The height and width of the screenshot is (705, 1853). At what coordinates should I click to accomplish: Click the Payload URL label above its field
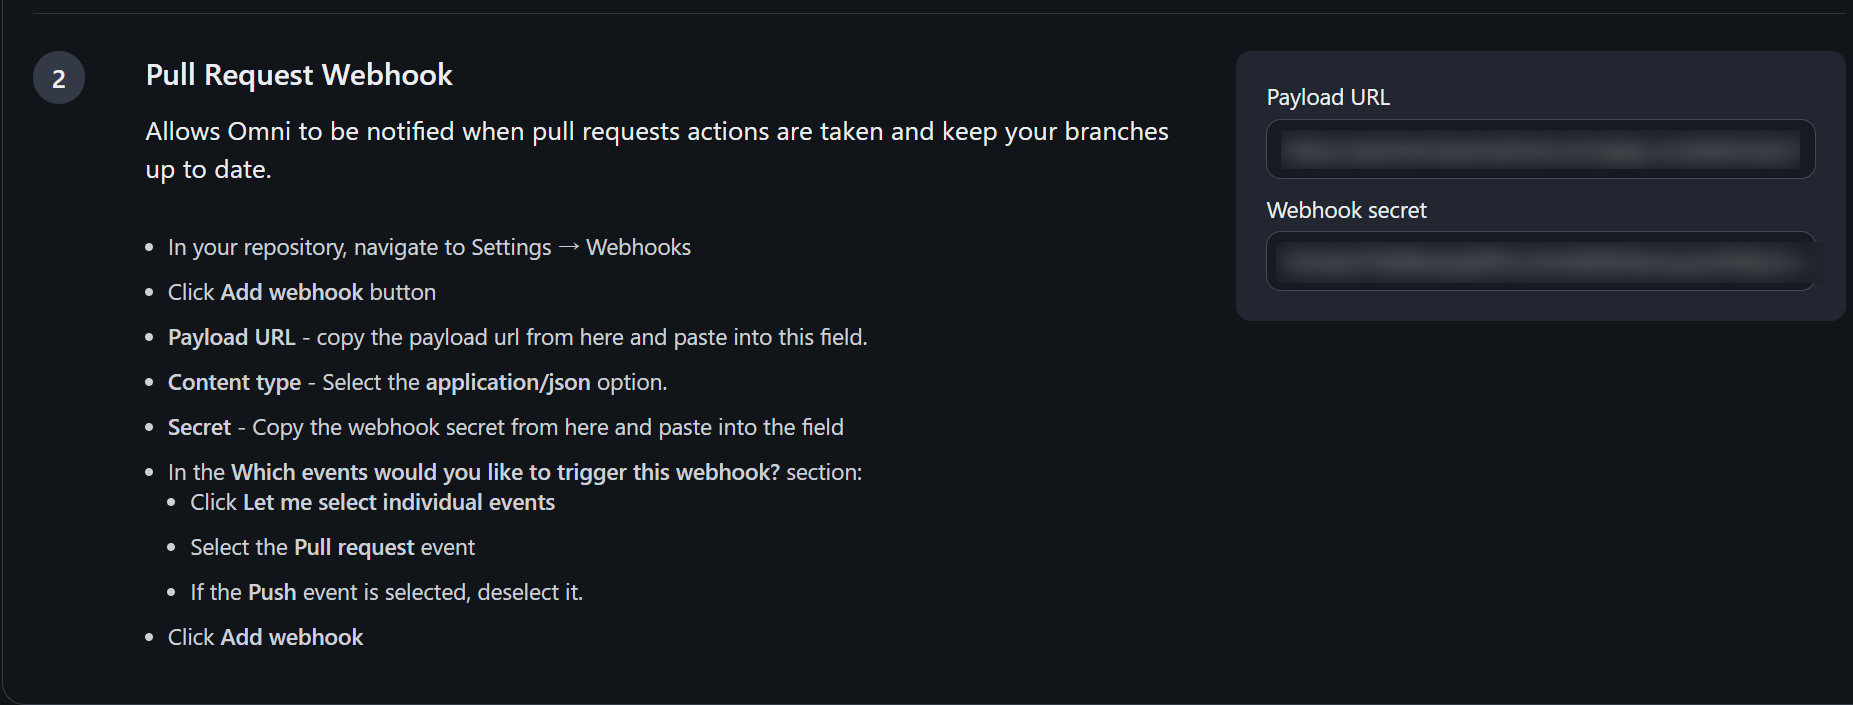[x=1328, y=97]
